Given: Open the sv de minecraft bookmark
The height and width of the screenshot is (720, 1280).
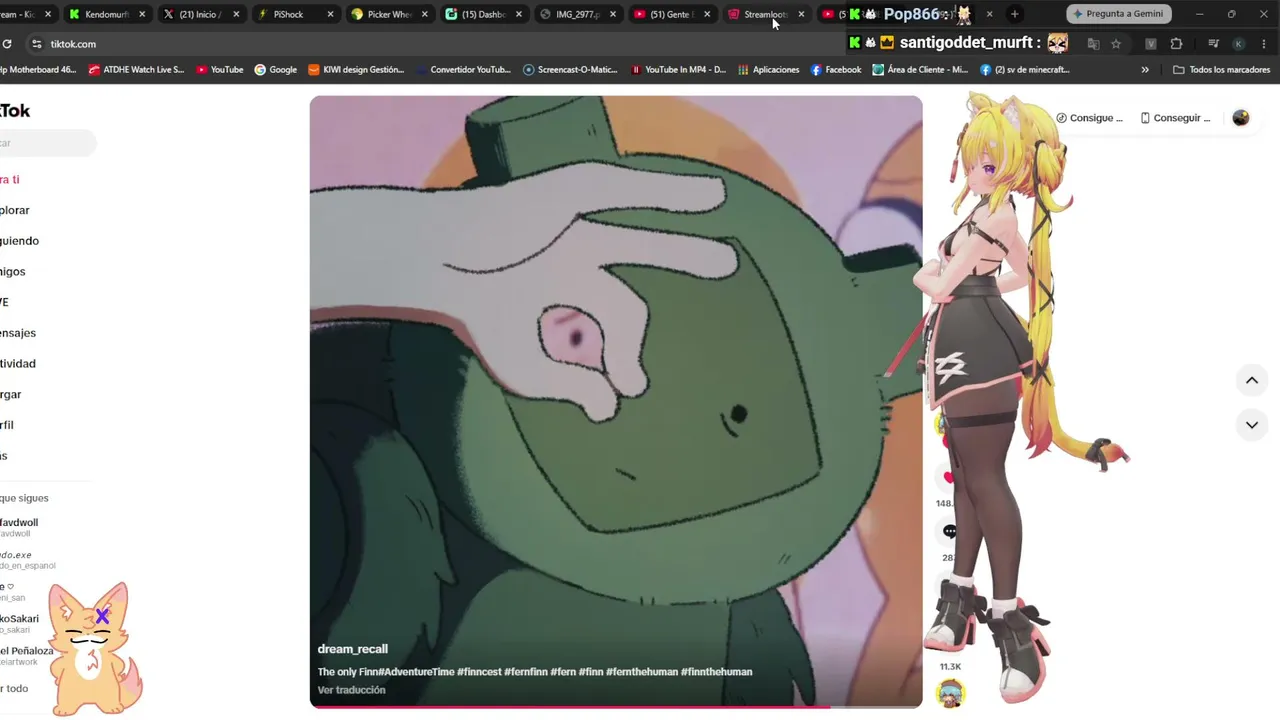Looking at the screenshot, I should coord(1025,70).
